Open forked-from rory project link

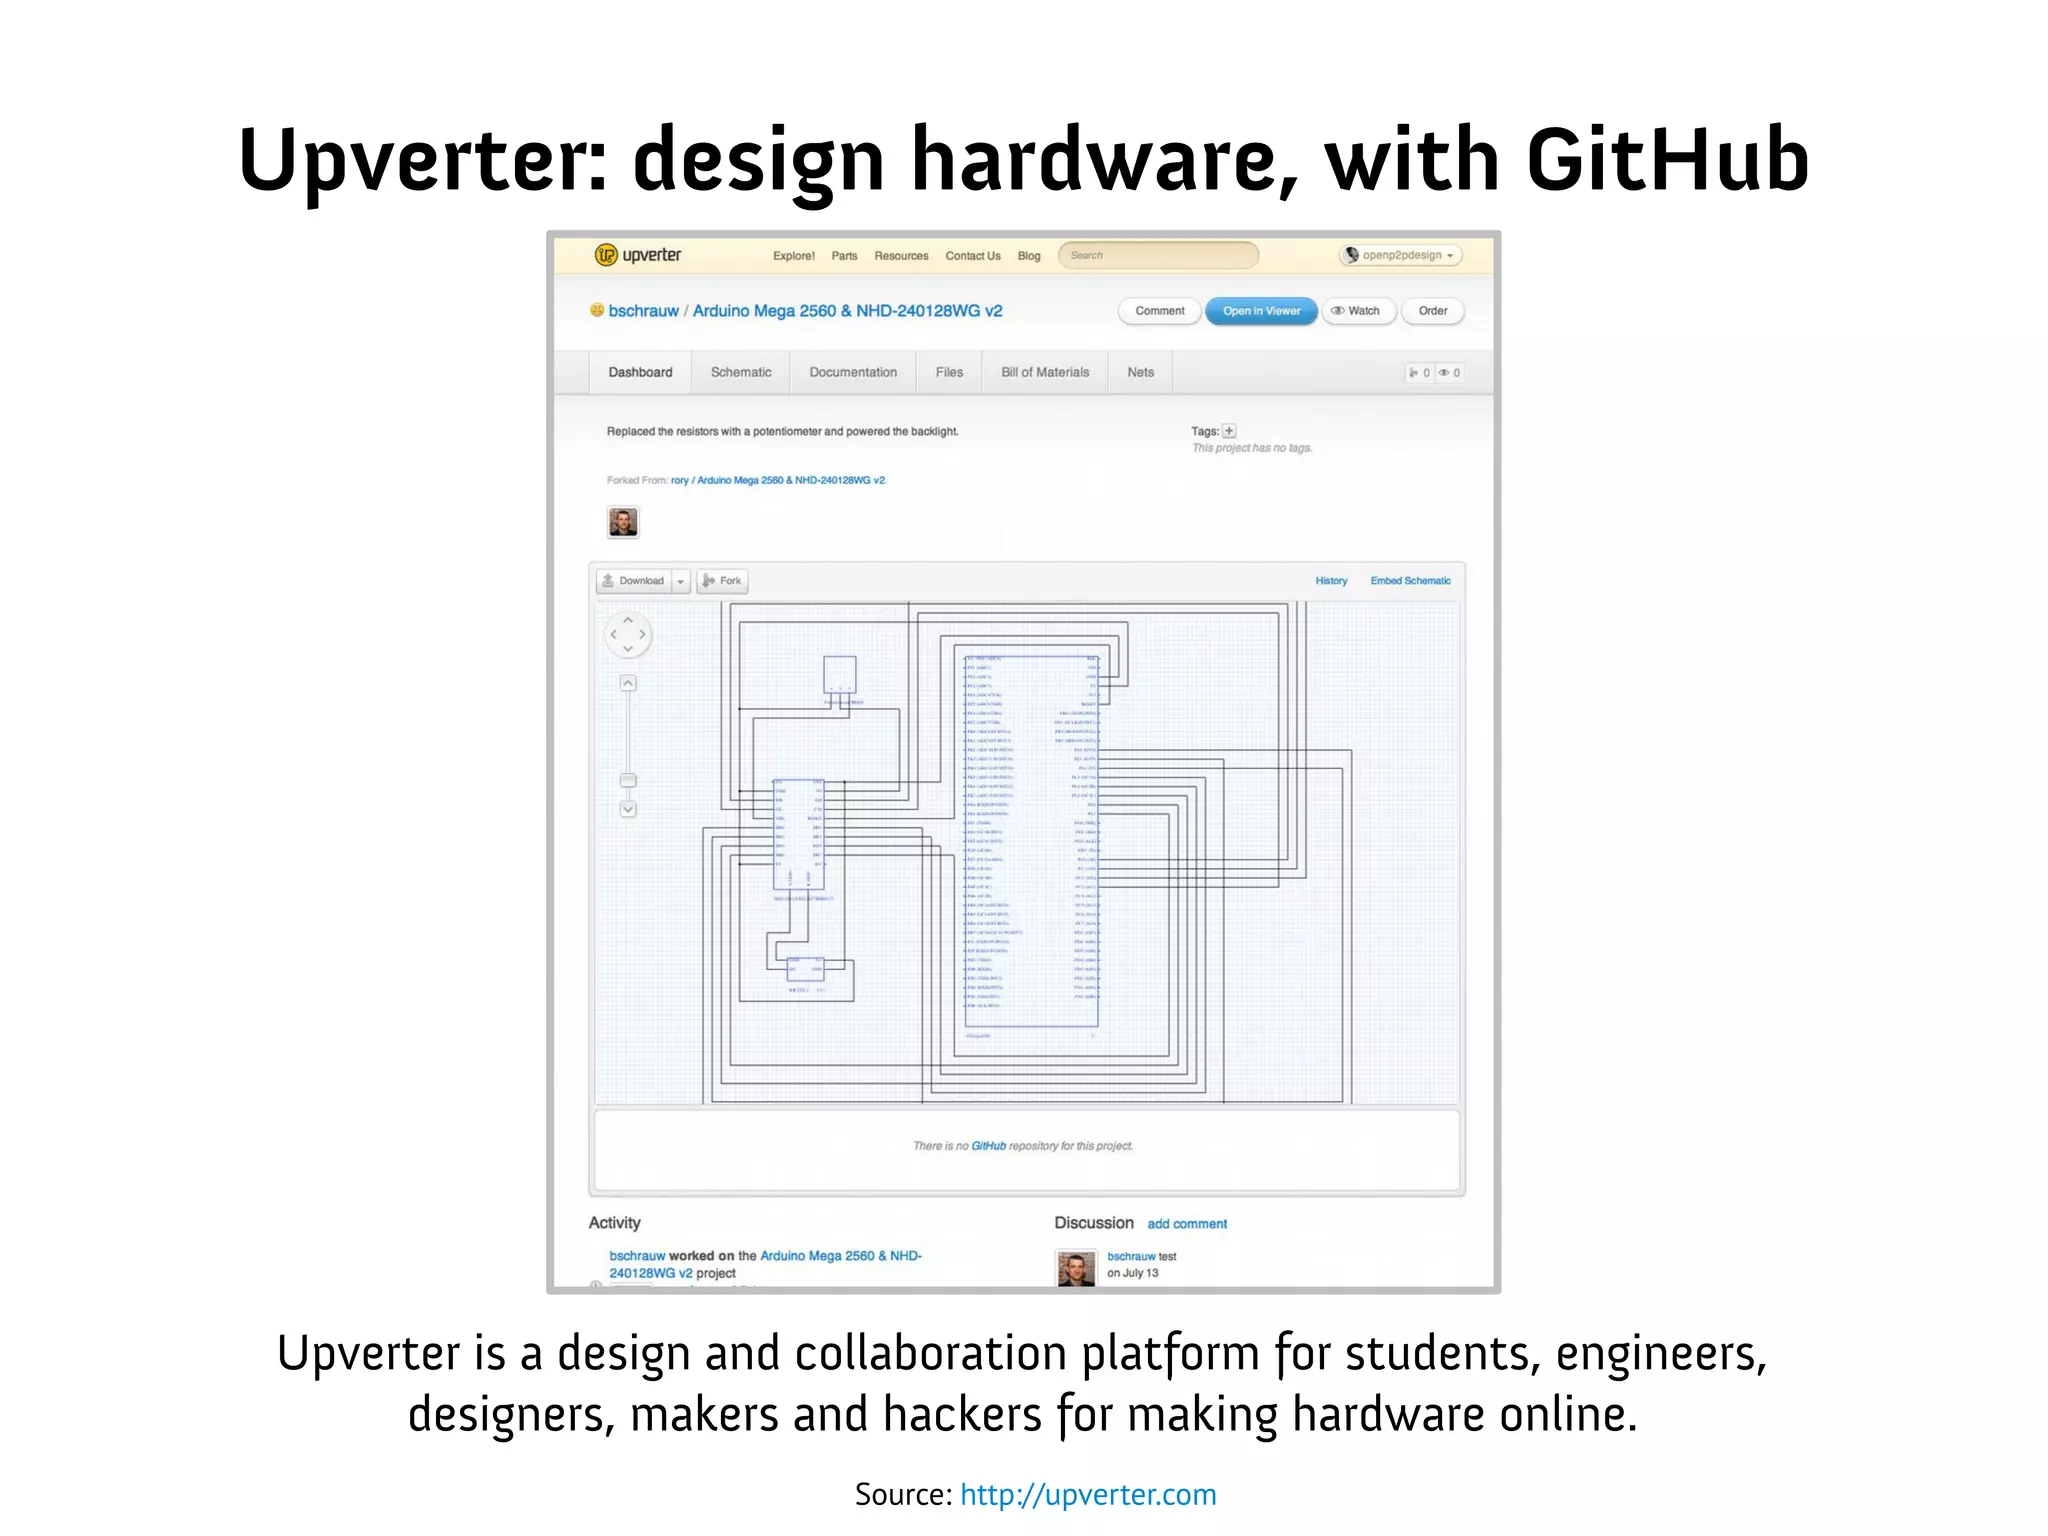(778, 480)
